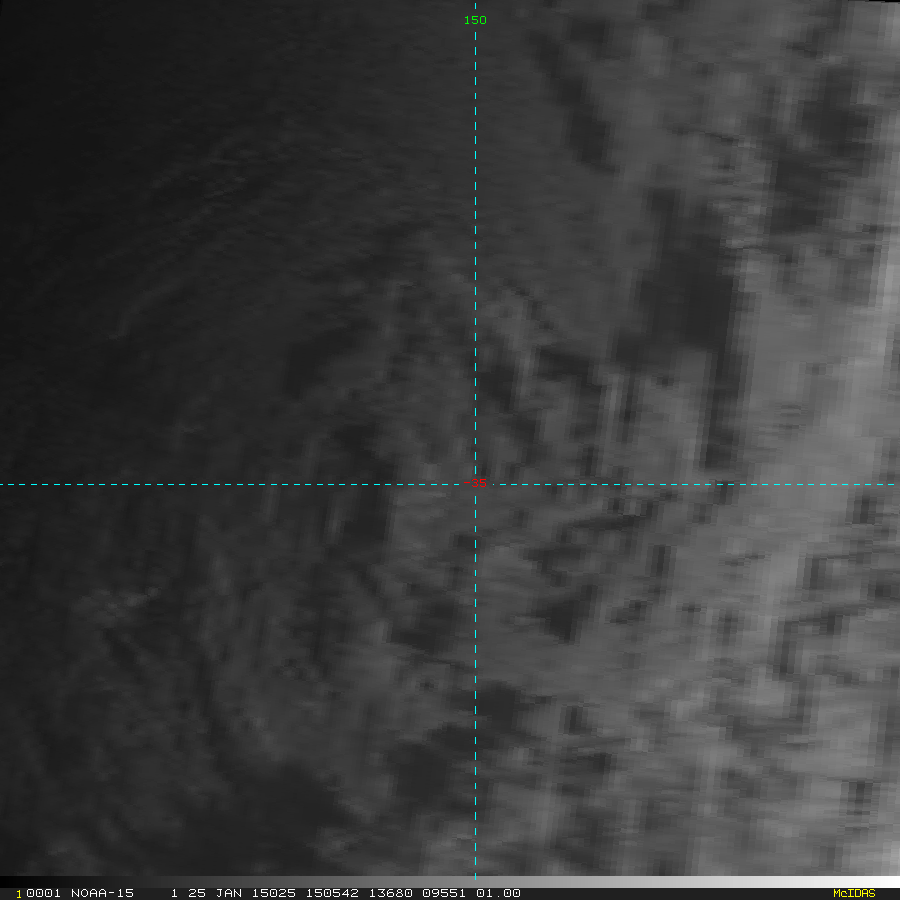Viewport: 900px width, 900px height.
Task: Select the 13680 line number value
Action: click(x=391, y=893)
